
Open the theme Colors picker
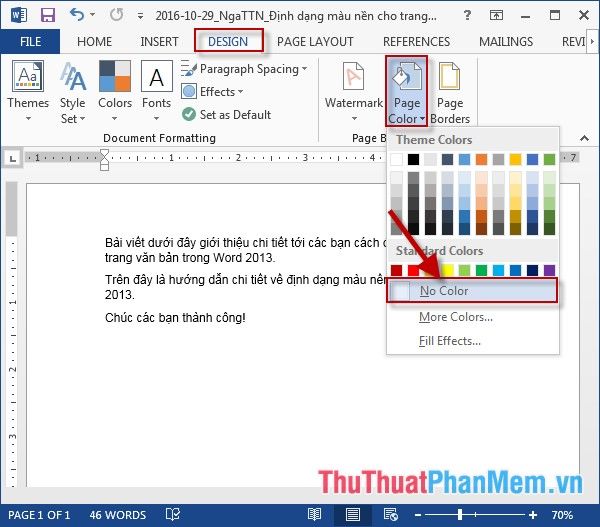115,91
